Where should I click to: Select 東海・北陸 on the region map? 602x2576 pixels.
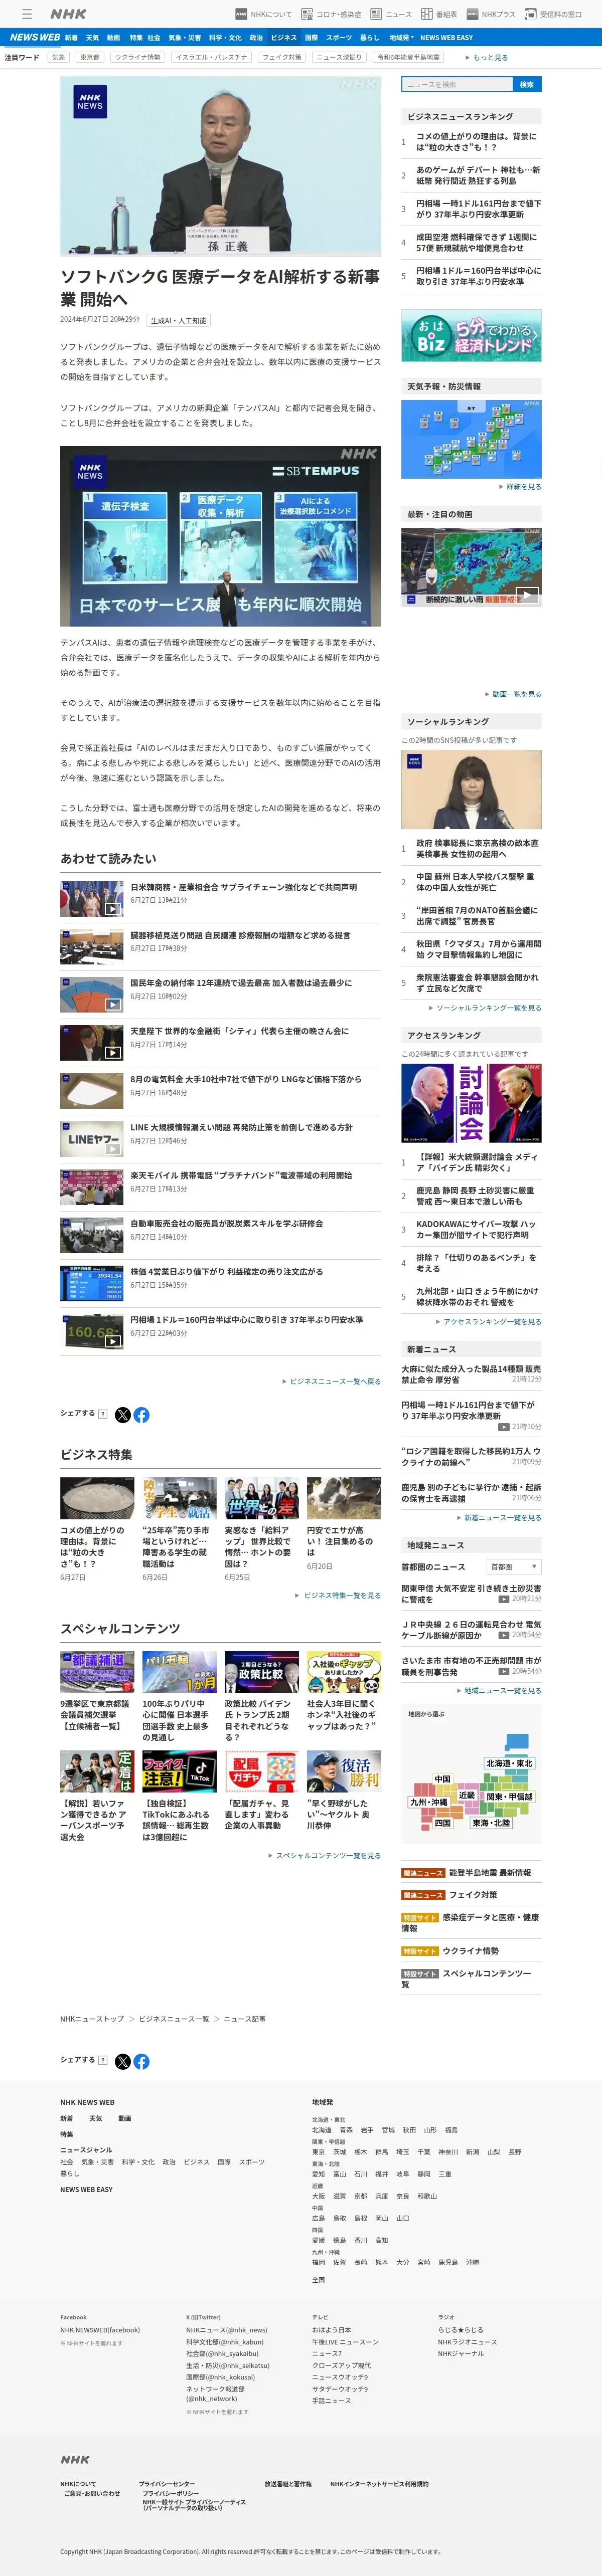pyautogui.click(x=491, y=1823)
